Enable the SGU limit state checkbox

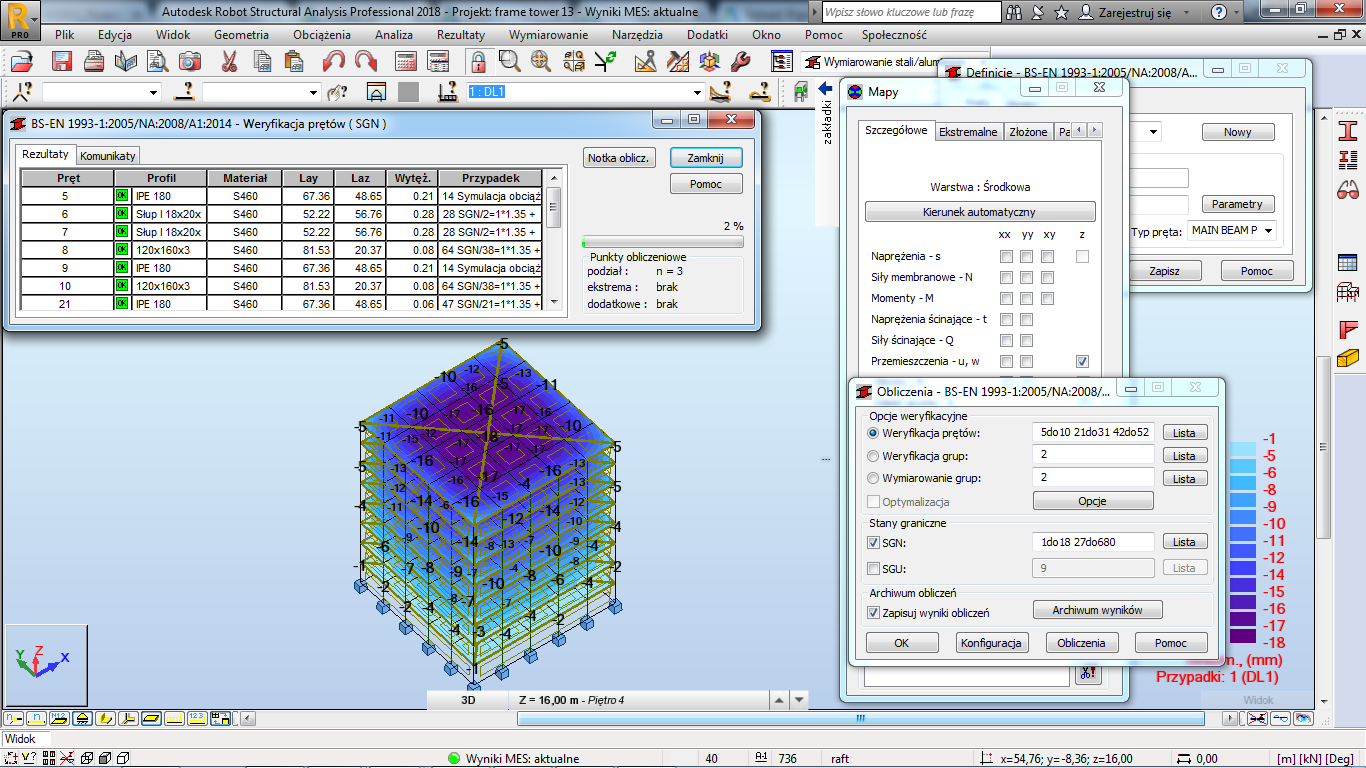click(x=873, y=568)
